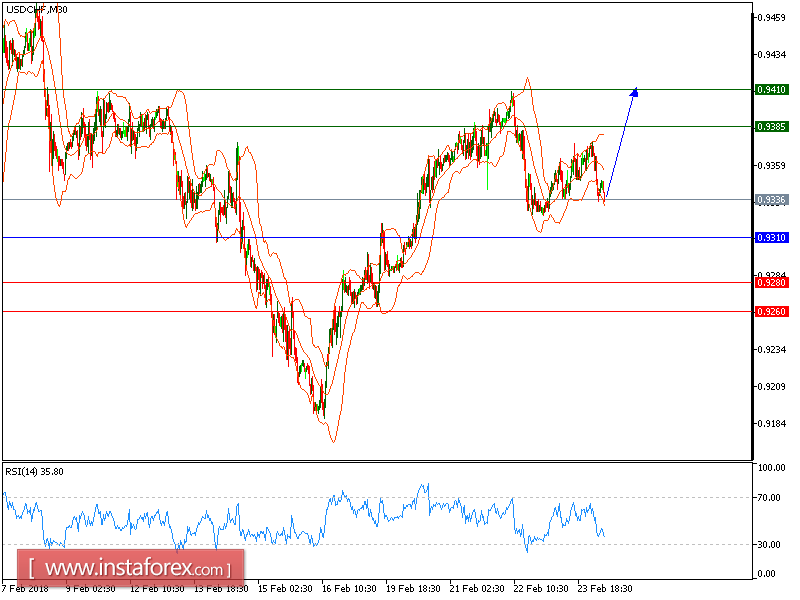Click the 19 Feb 18:30 time label
Viewport: 800px width, 600px height.
click(413, 589)
